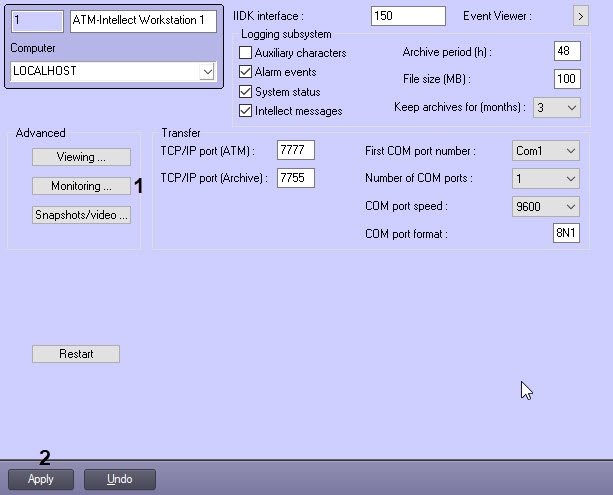The width and height of the screenshot is (613, 495).
Task: Open First COM port number dropdown
Action: [546, 151]
